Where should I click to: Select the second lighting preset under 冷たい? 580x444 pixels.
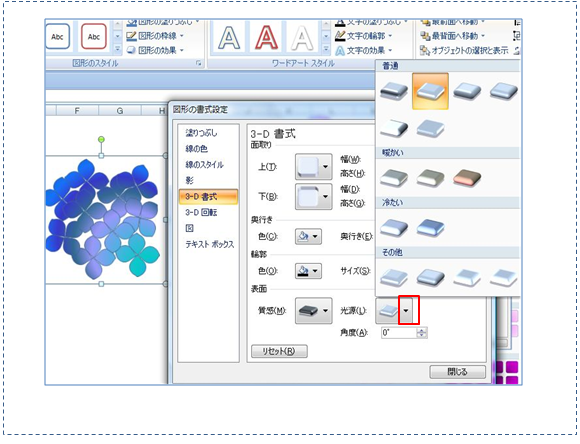(430, 228)
